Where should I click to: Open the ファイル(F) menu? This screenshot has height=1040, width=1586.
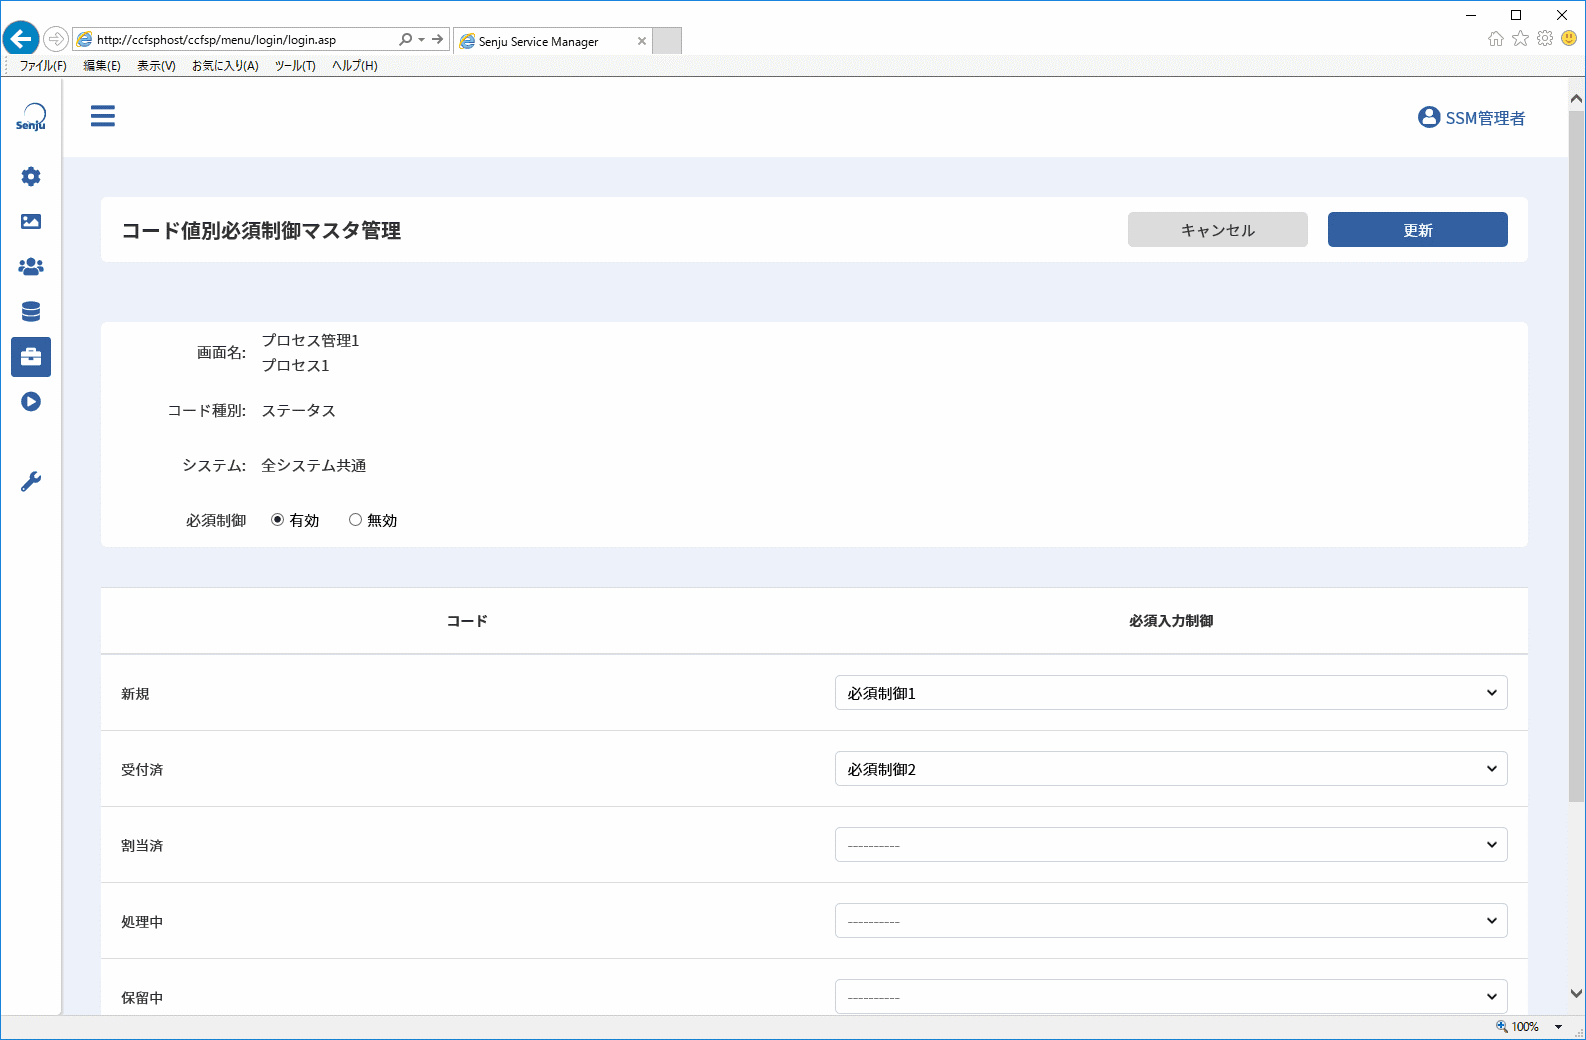(x=43, y=66)
